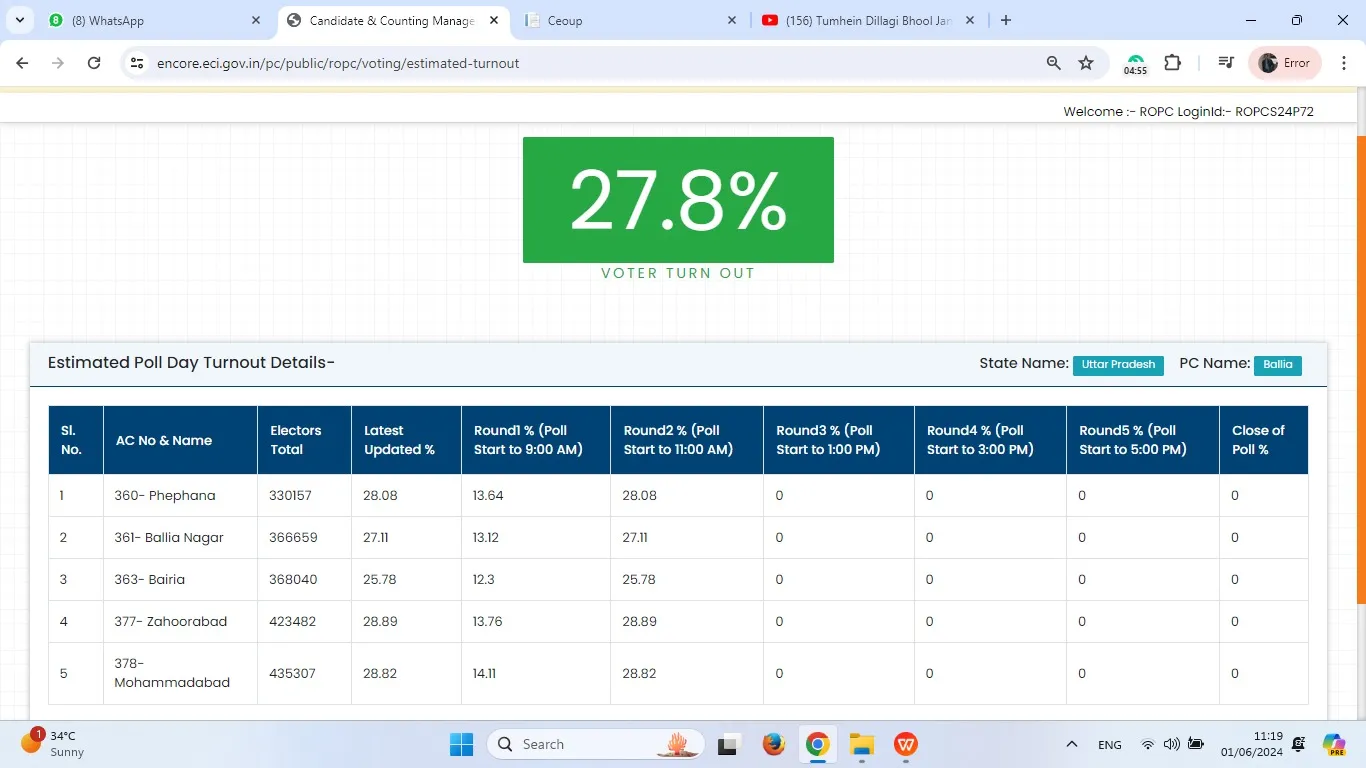Open the media control icon

click(1226, 63)
